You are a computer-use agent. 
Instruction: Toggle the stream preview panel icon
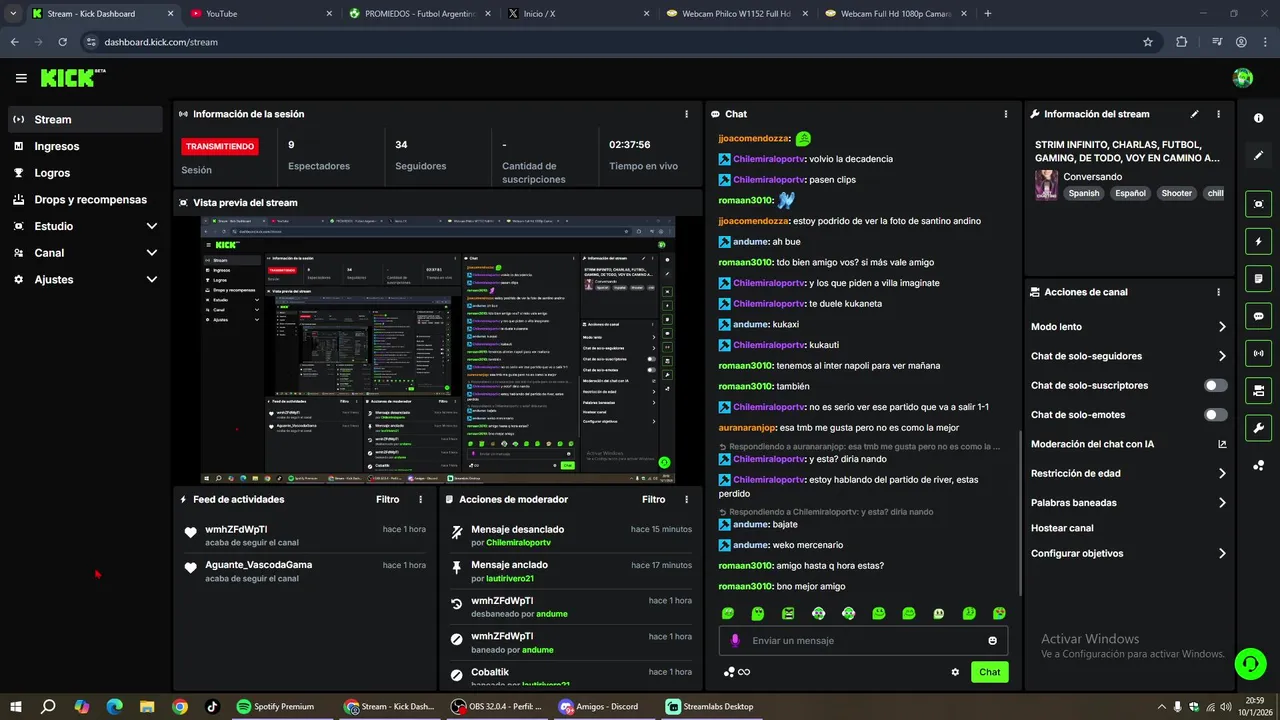pos(1258,204)
